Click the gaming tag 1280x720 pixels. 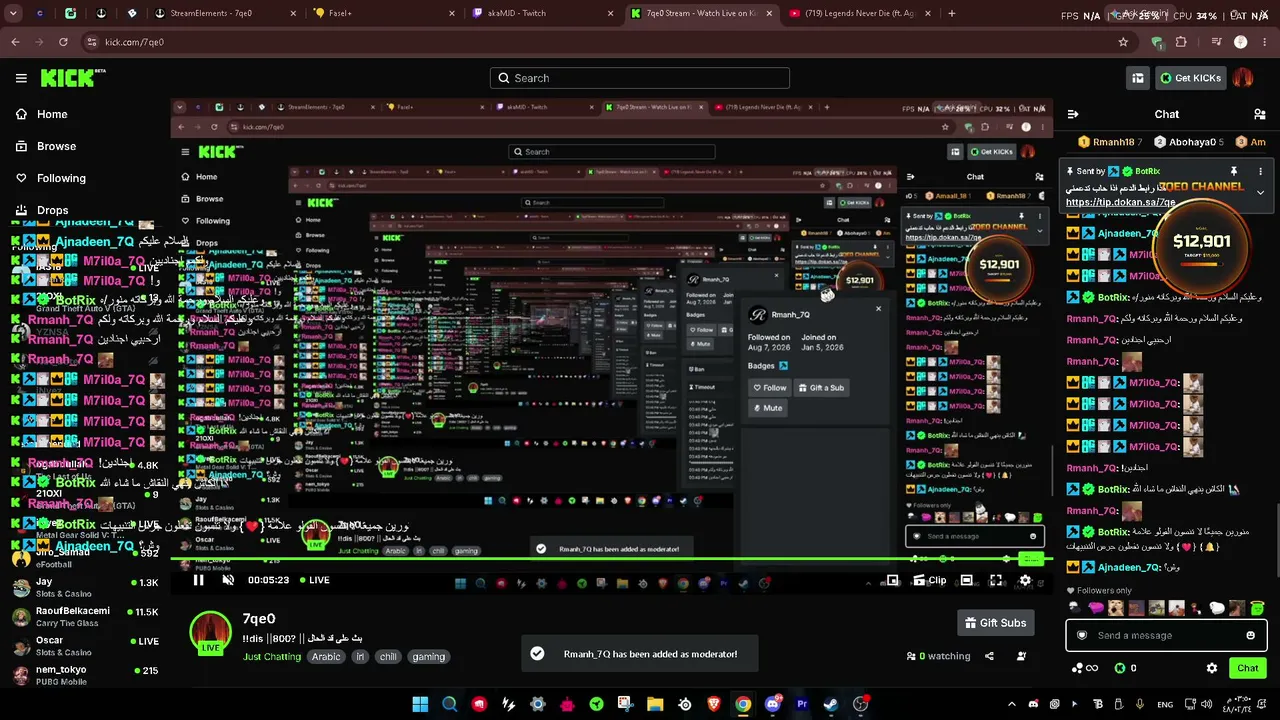click(x=428, y=657)
